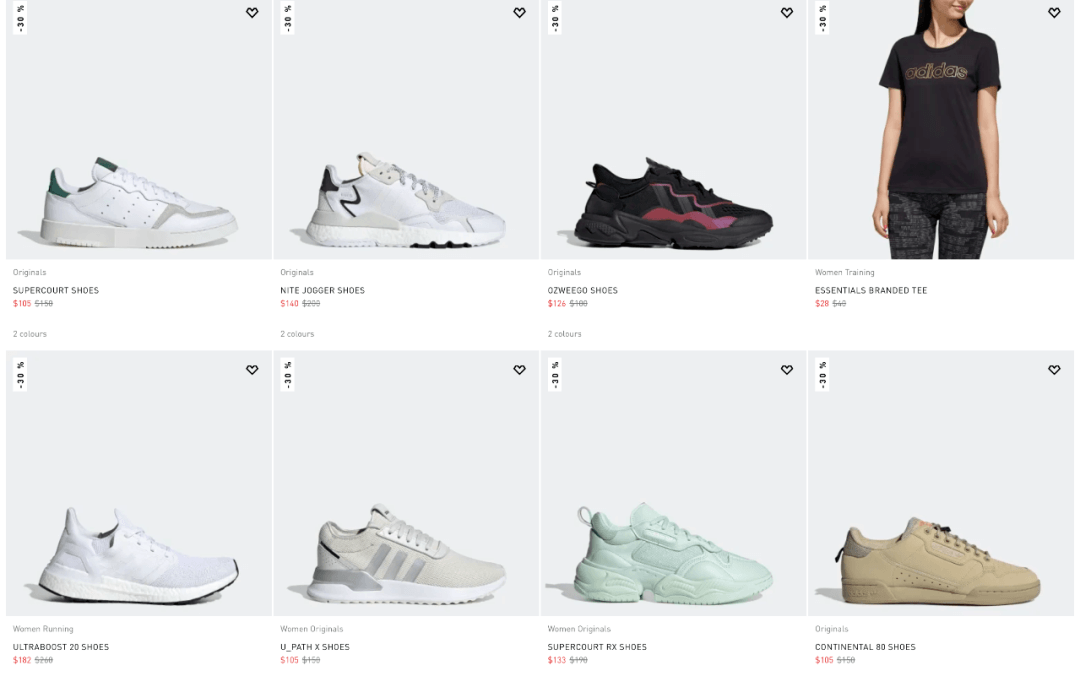Favorite Supercourt RX Shoes heart icon
Screen dimensions: 1080x676
click(787, 369)
